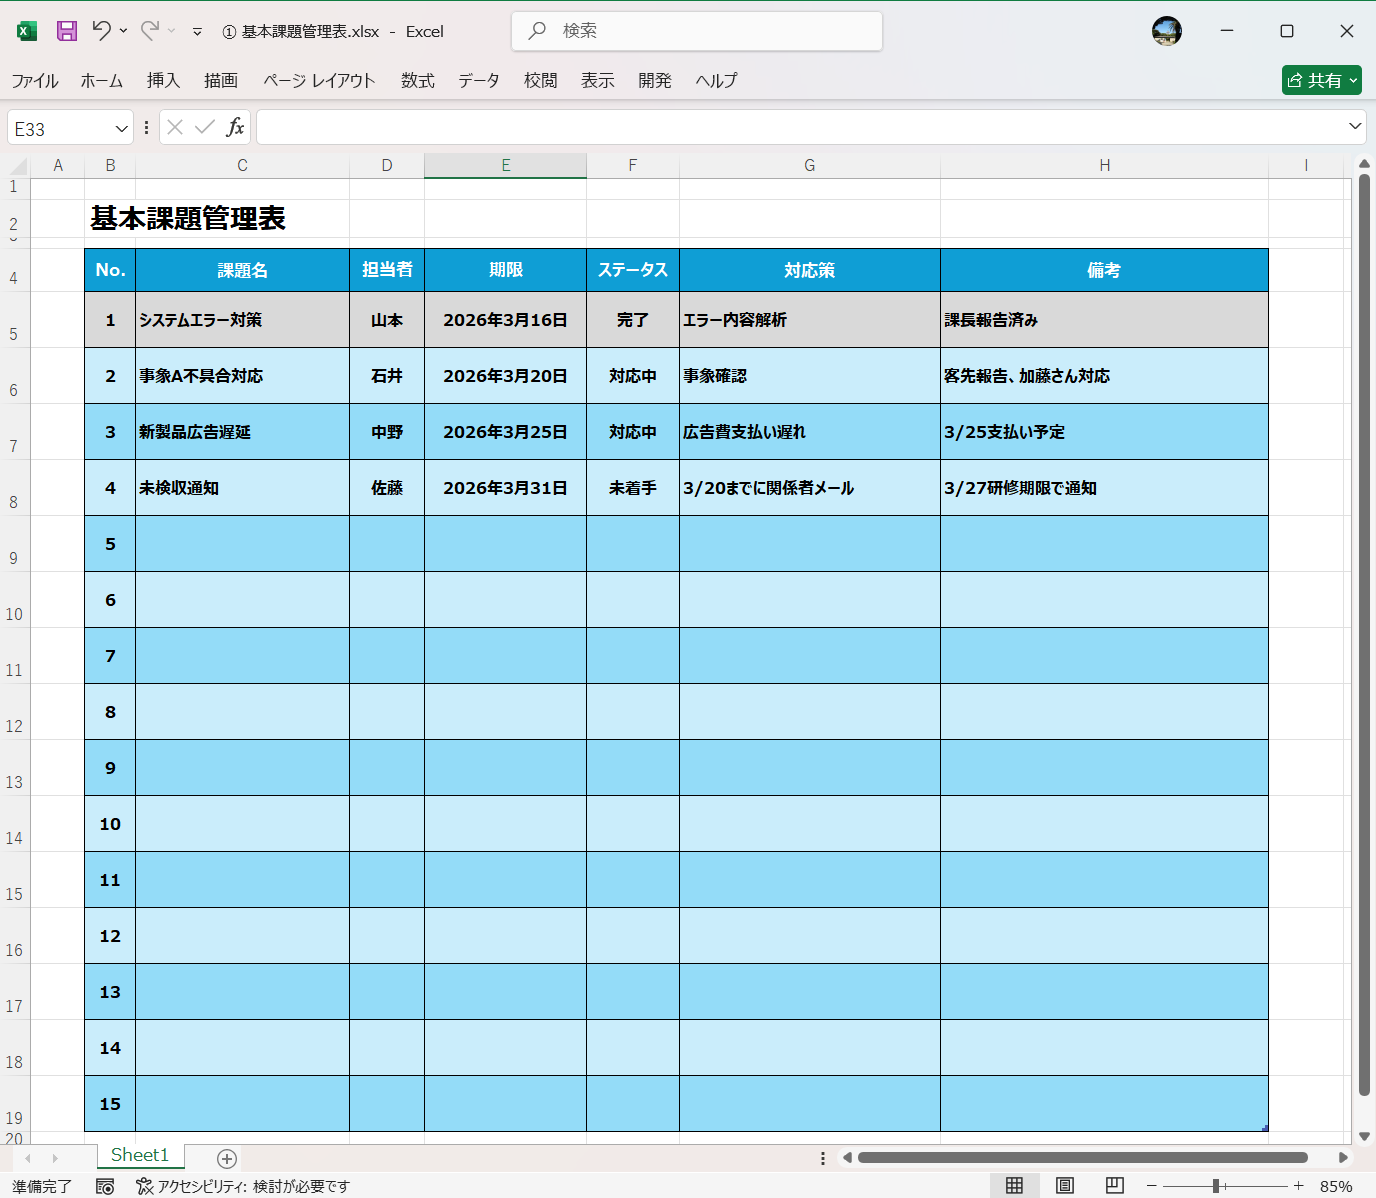Open the ファイル menu

click(35, 80)
